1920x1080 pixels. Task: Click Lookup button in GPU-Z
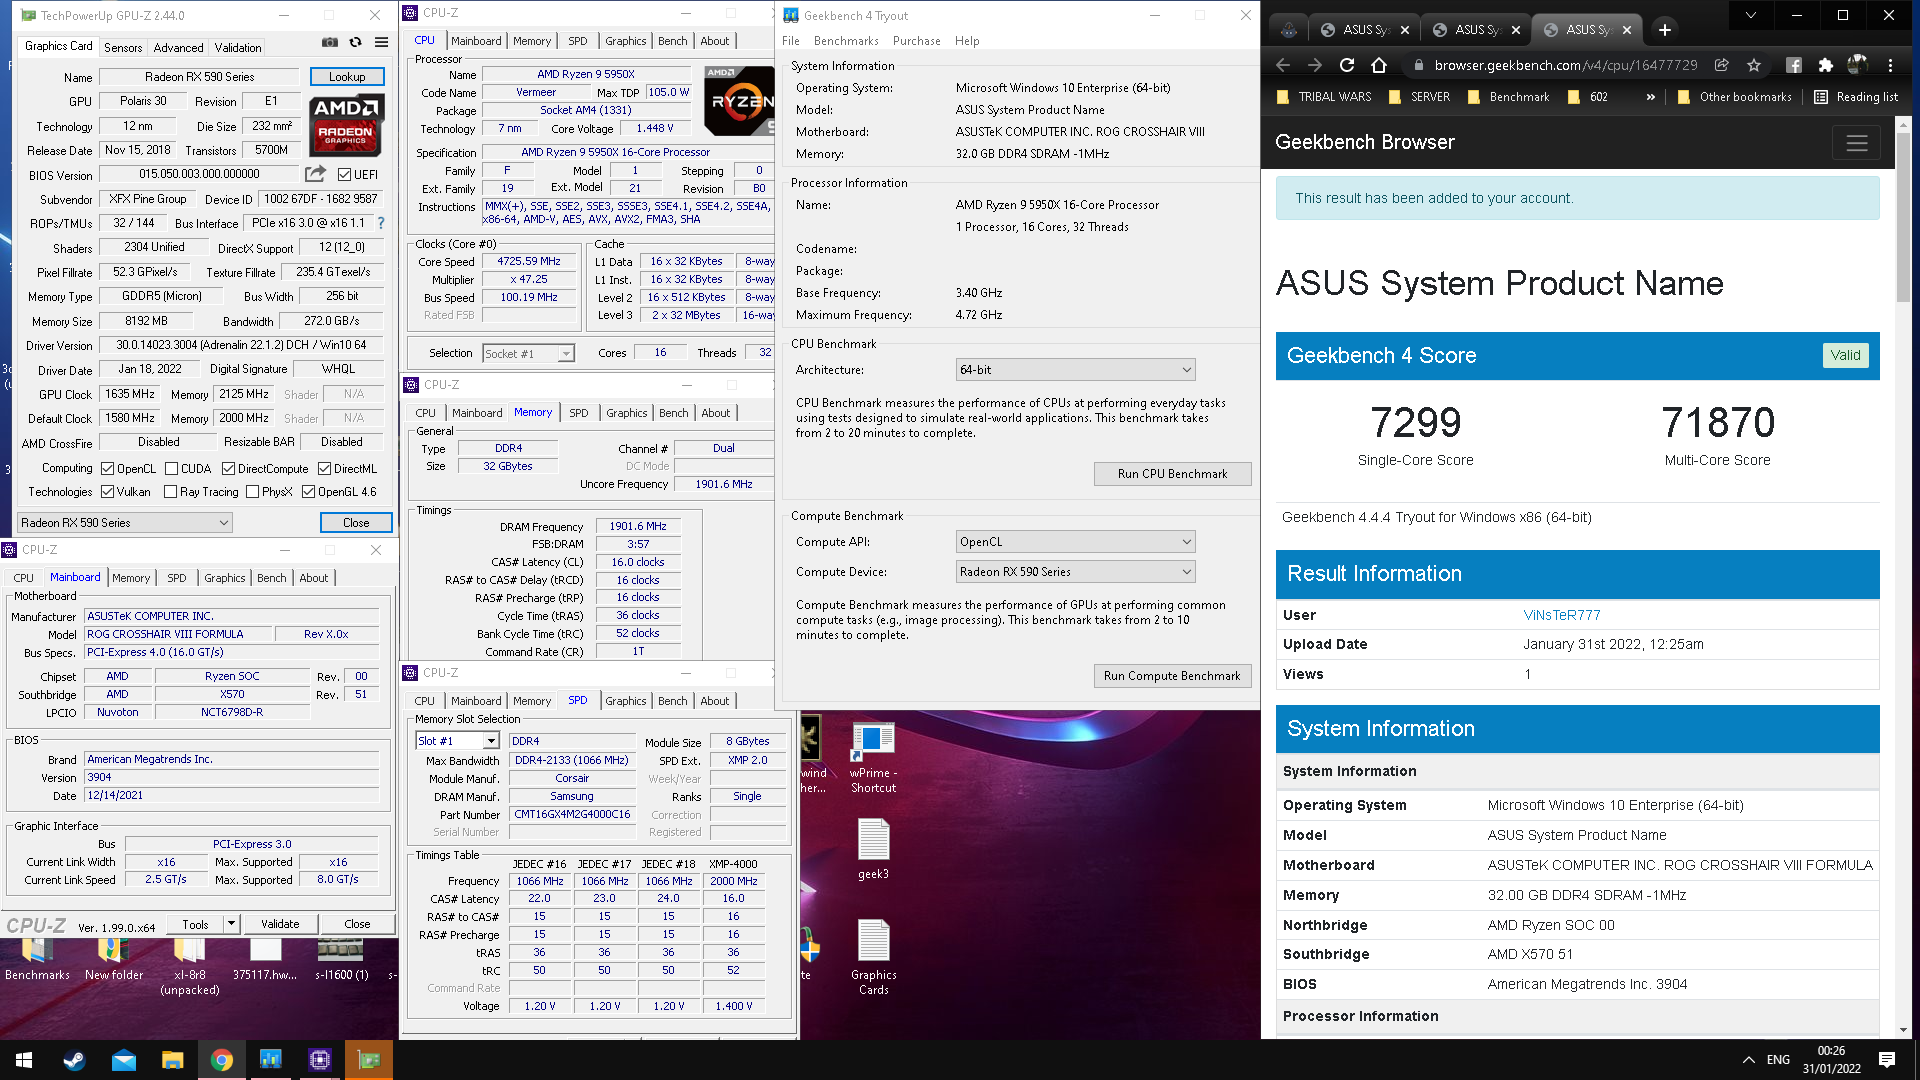[347, 77]
